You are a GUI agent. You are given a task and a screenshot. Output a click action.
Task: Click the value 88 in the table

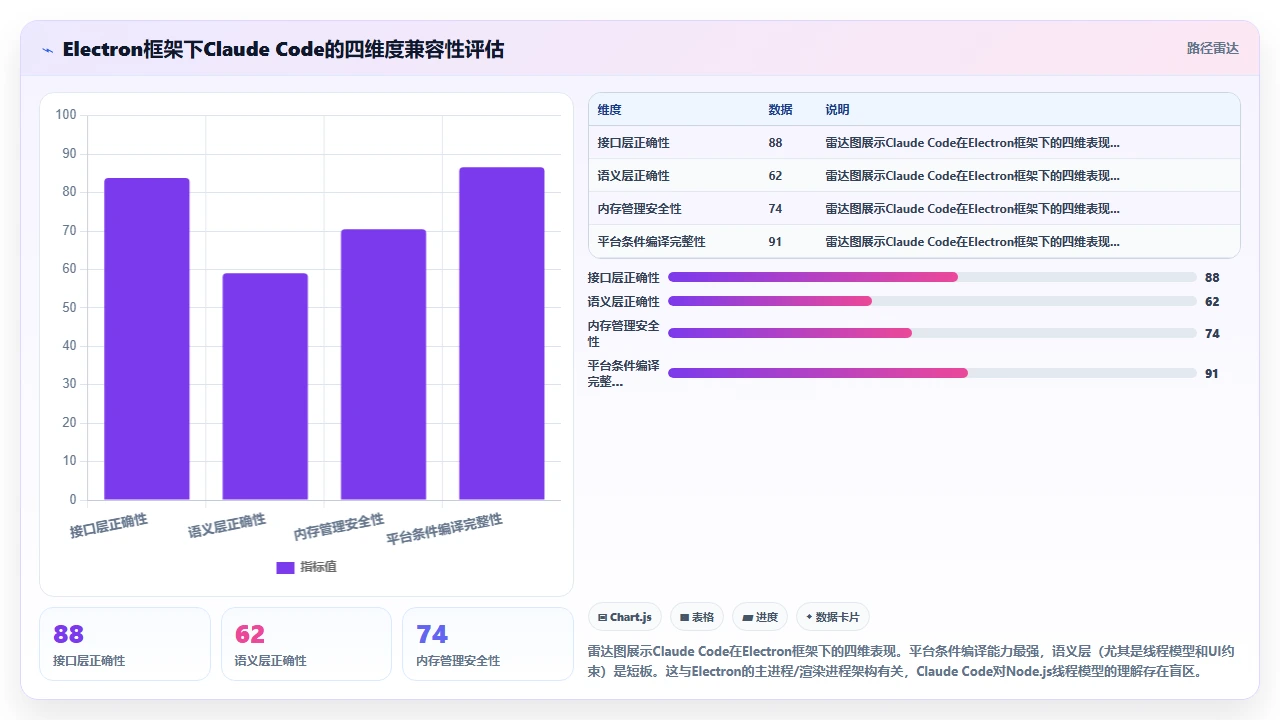tap(775, 143)
